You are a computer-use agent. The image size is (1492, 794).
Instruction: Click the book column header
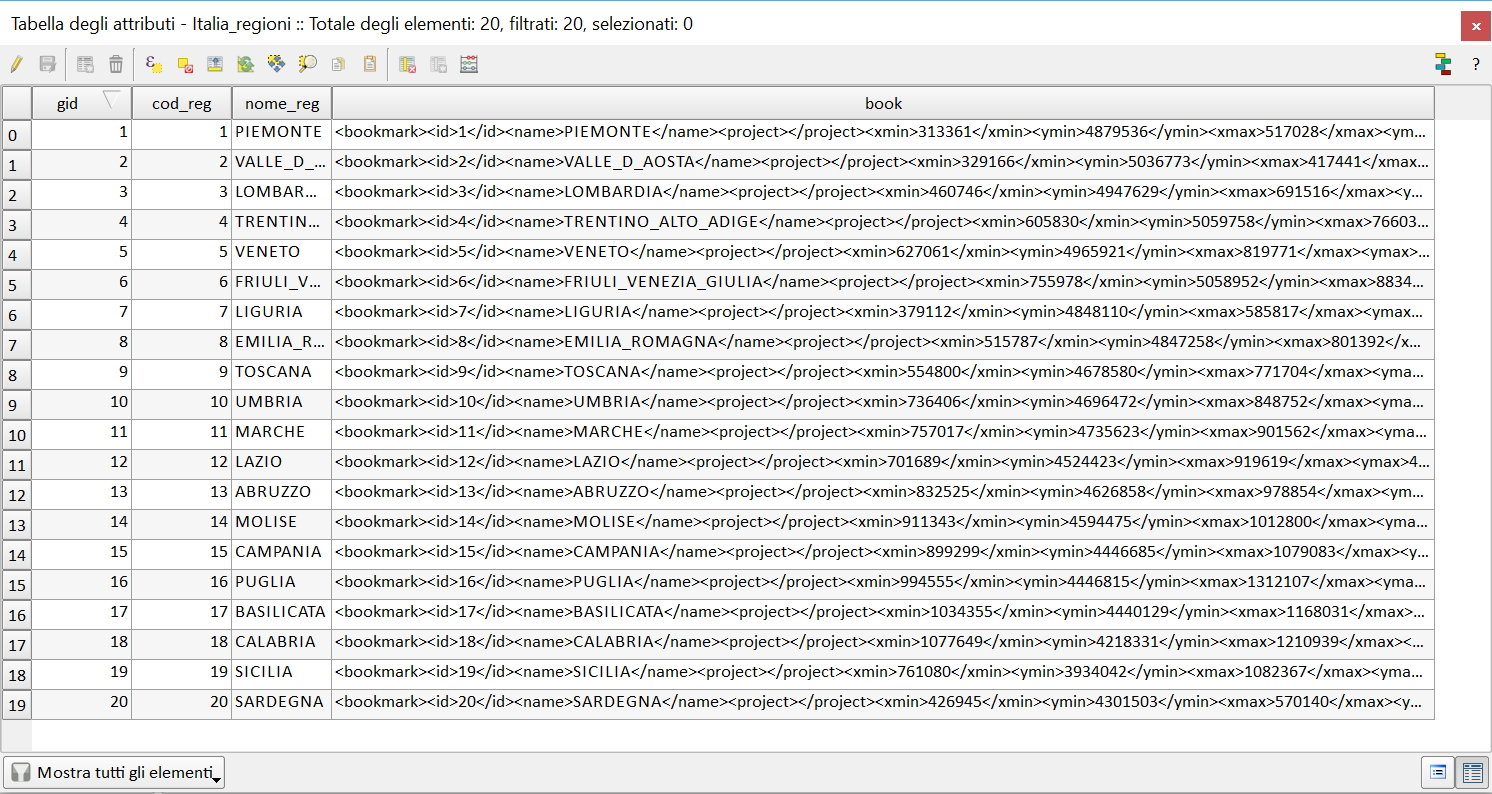tap(883, 103)
